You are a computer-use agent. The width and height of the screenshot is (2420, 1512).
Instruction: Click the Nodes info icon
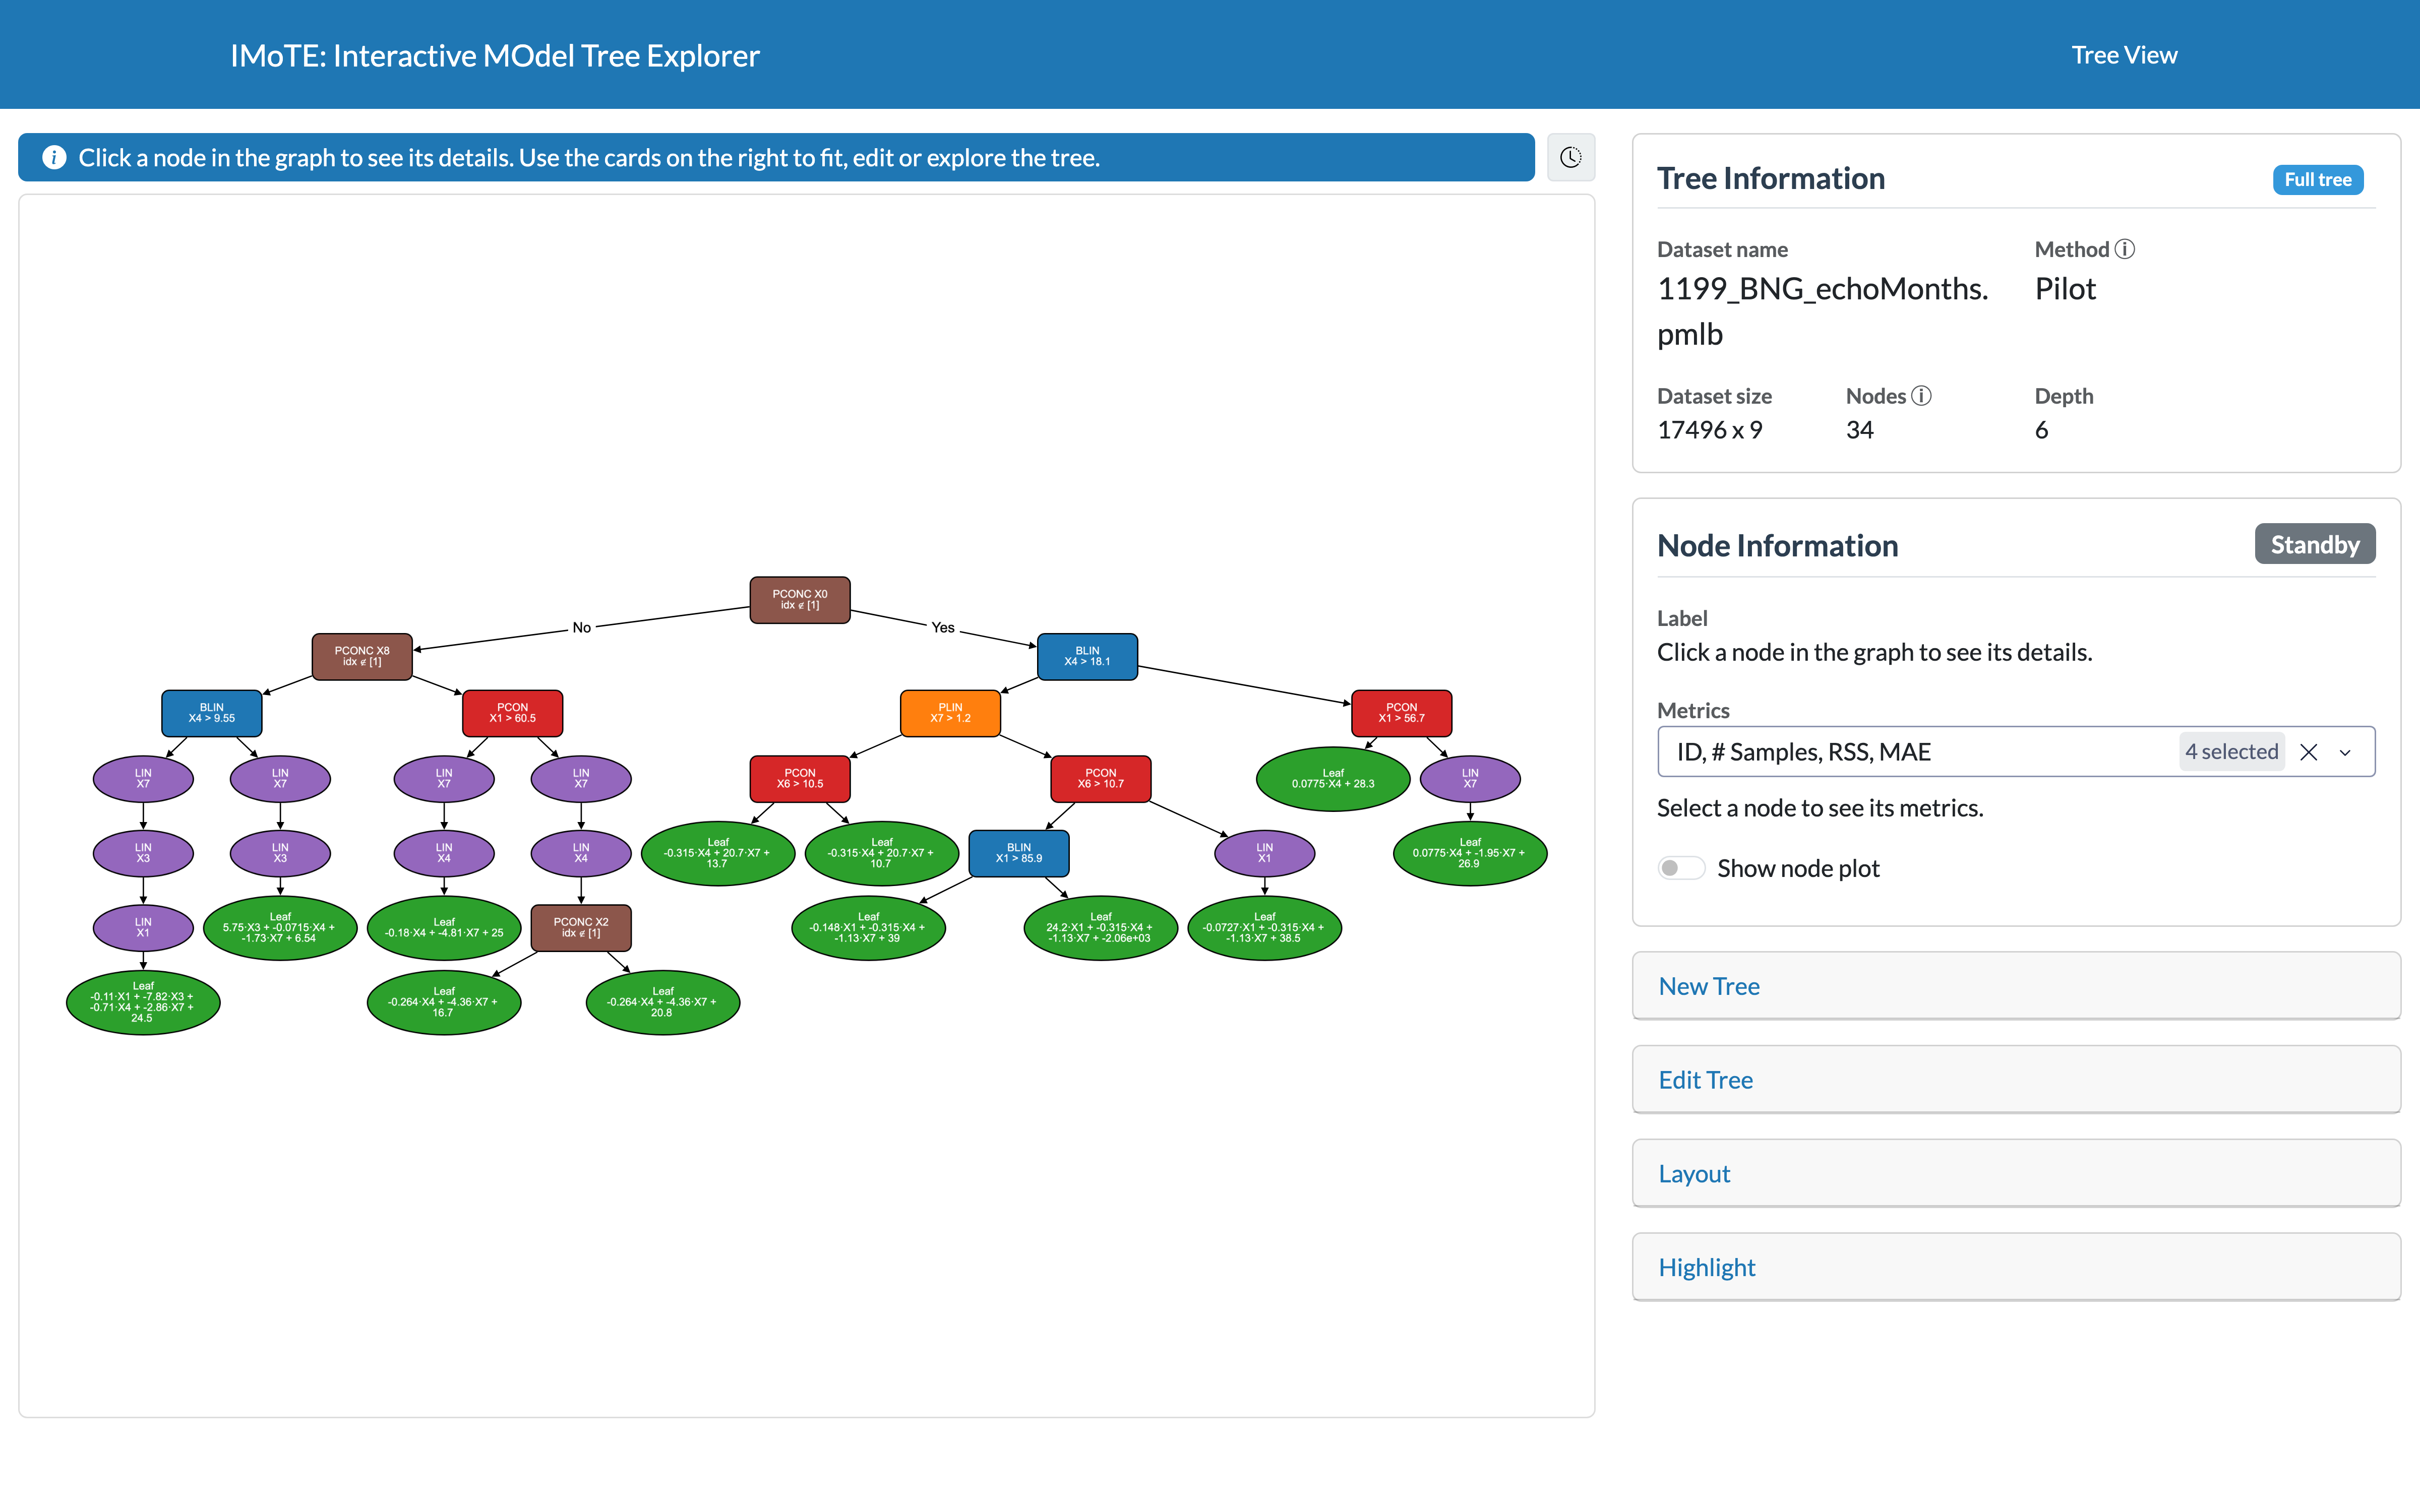(1921, 396)
